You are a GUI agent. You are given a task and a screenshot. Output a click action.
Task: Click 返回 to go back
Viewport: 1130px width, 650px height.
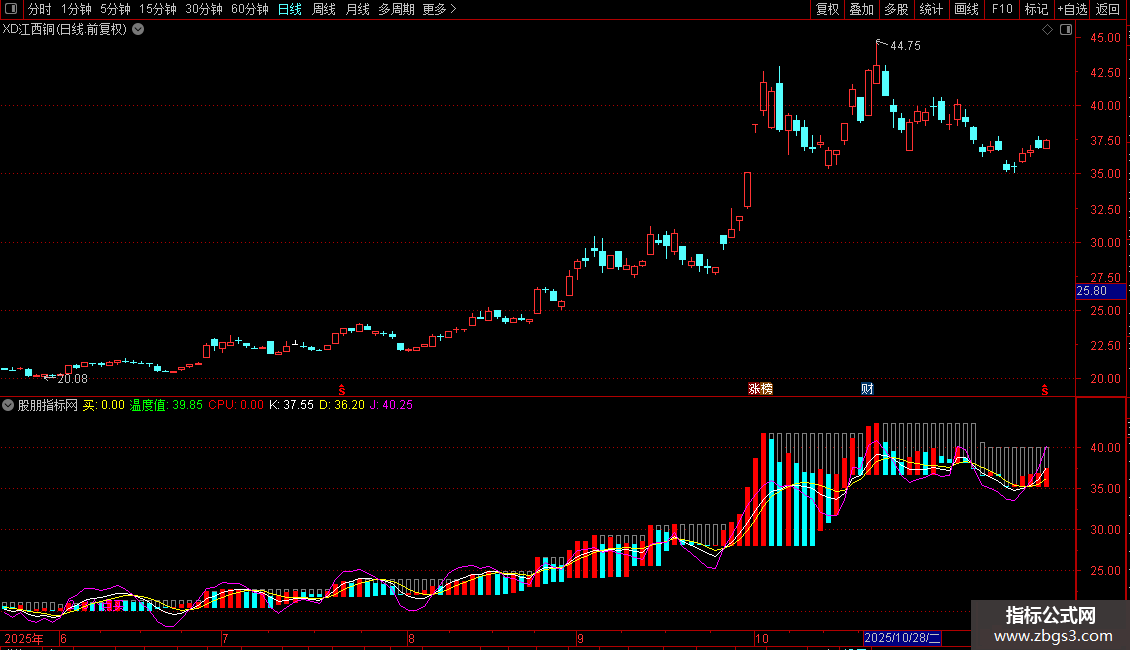(x=1108, y=9)
